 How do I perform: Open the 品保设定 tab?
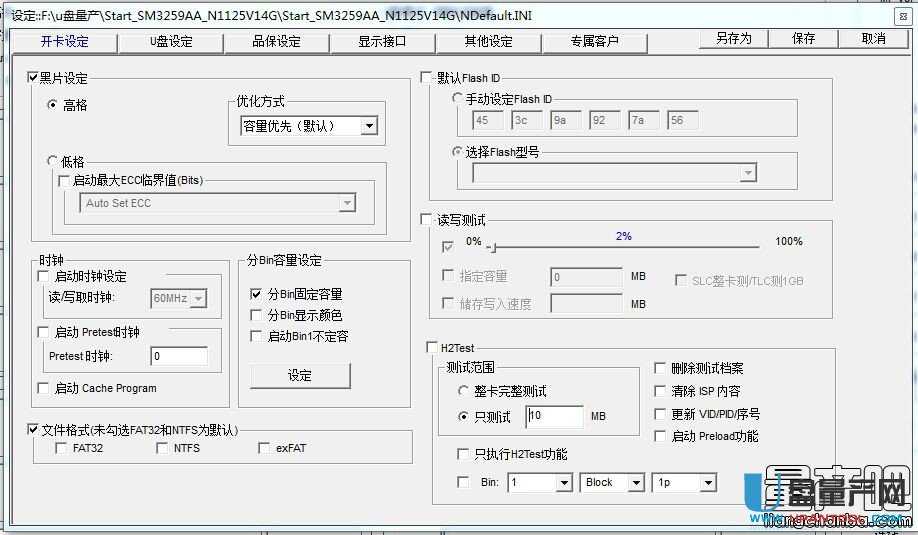[276, 41]
